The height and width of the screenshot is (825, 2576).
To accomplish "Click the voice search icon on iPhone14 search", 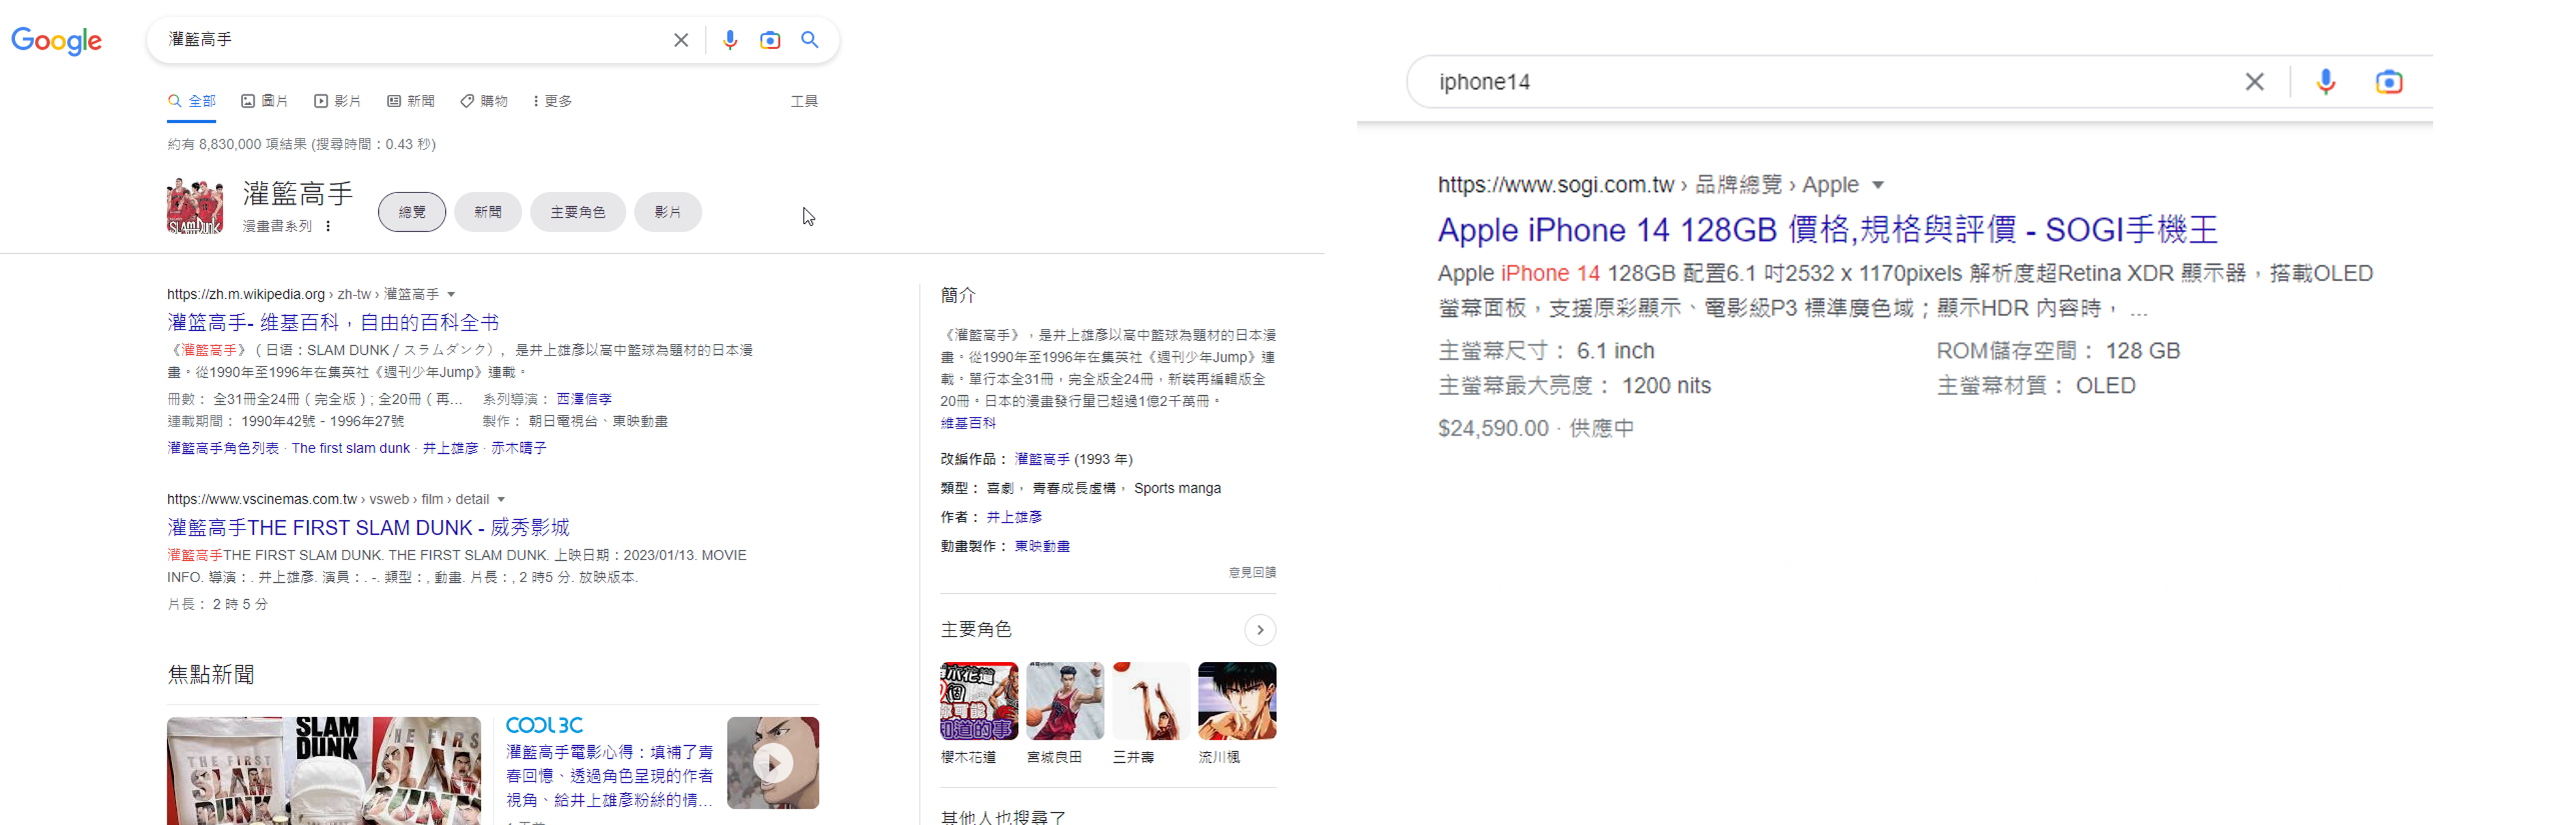I will pyautogui.click(x=2325, y=81).
